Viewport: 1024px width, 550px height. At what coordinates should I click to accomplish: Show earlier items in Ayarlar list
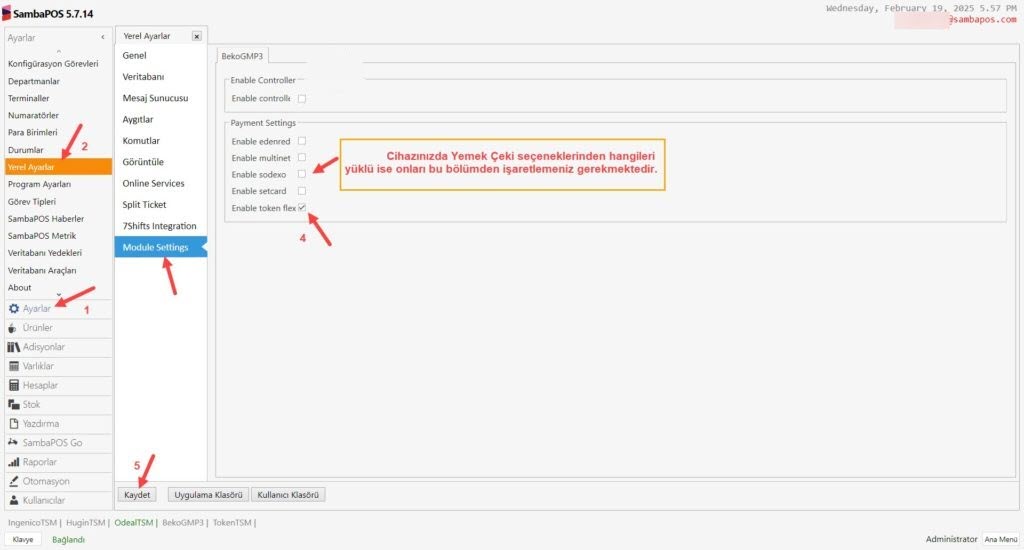[x=59, y=51]
